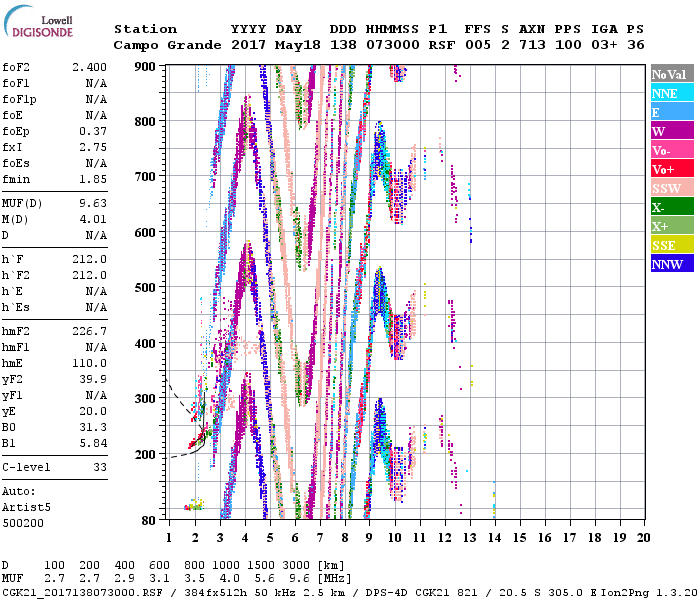700x600 pixels.
Task: Pick the W purple legend entry
Action: [668, 131]
